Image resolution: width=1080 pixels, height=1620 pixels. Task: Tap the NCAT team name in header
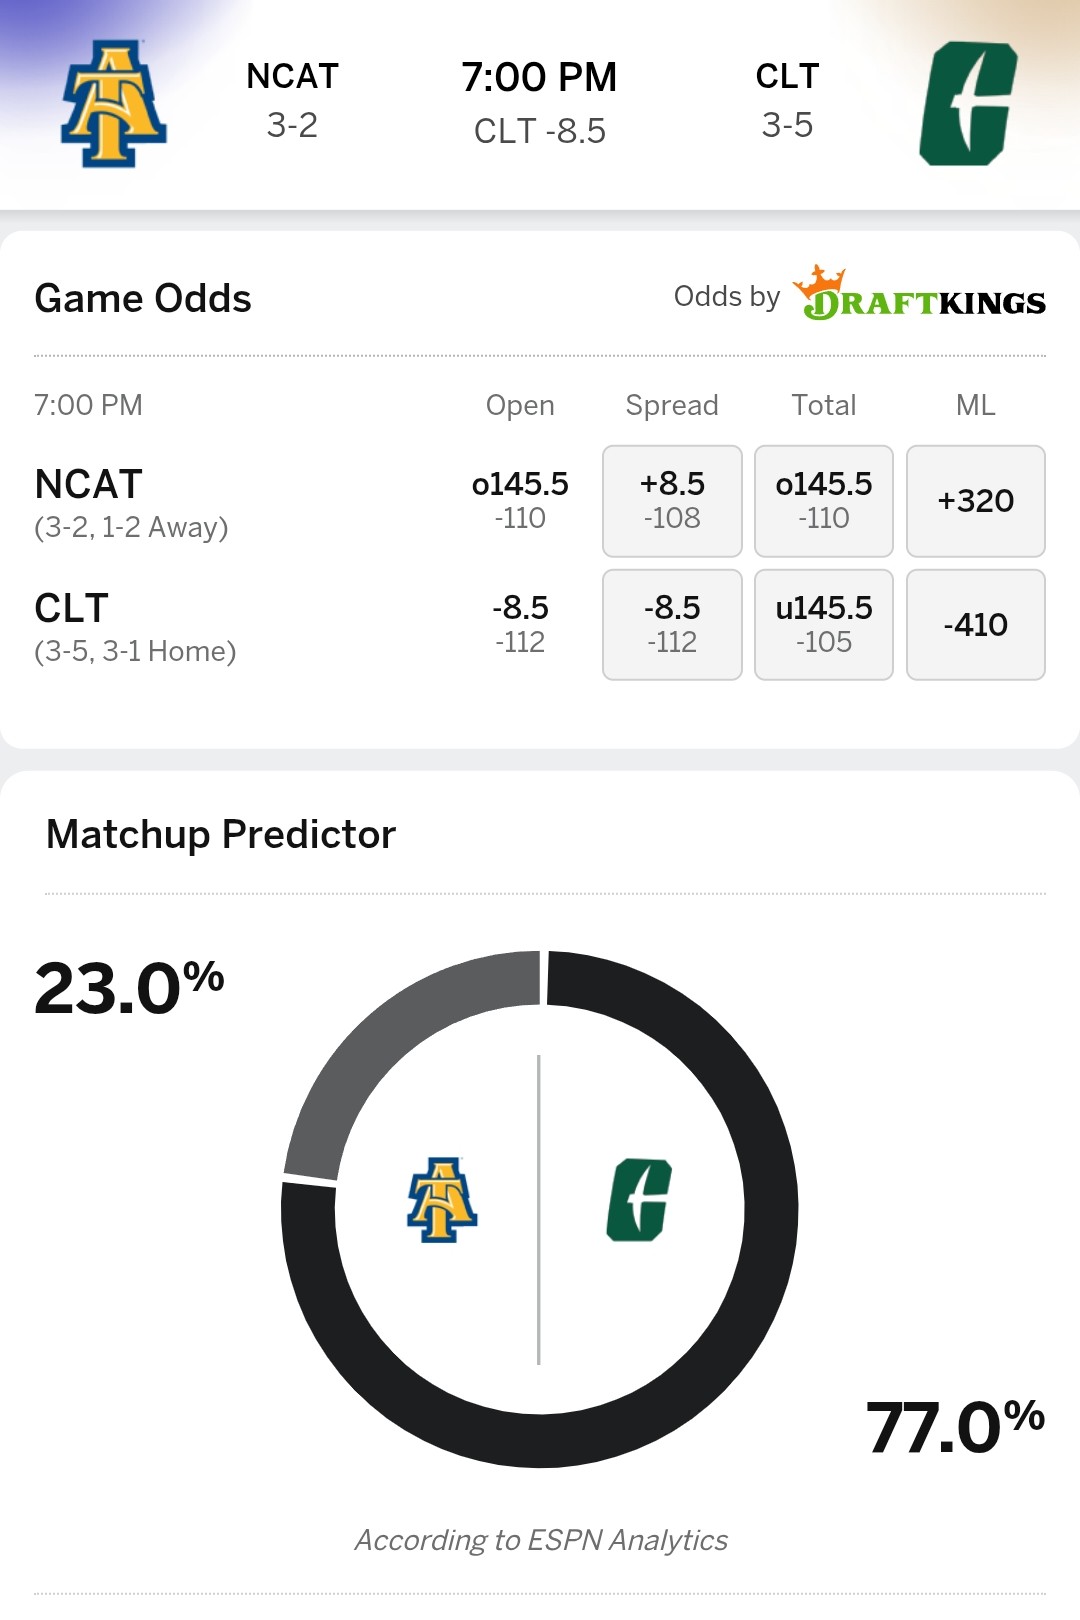[292, 77]
